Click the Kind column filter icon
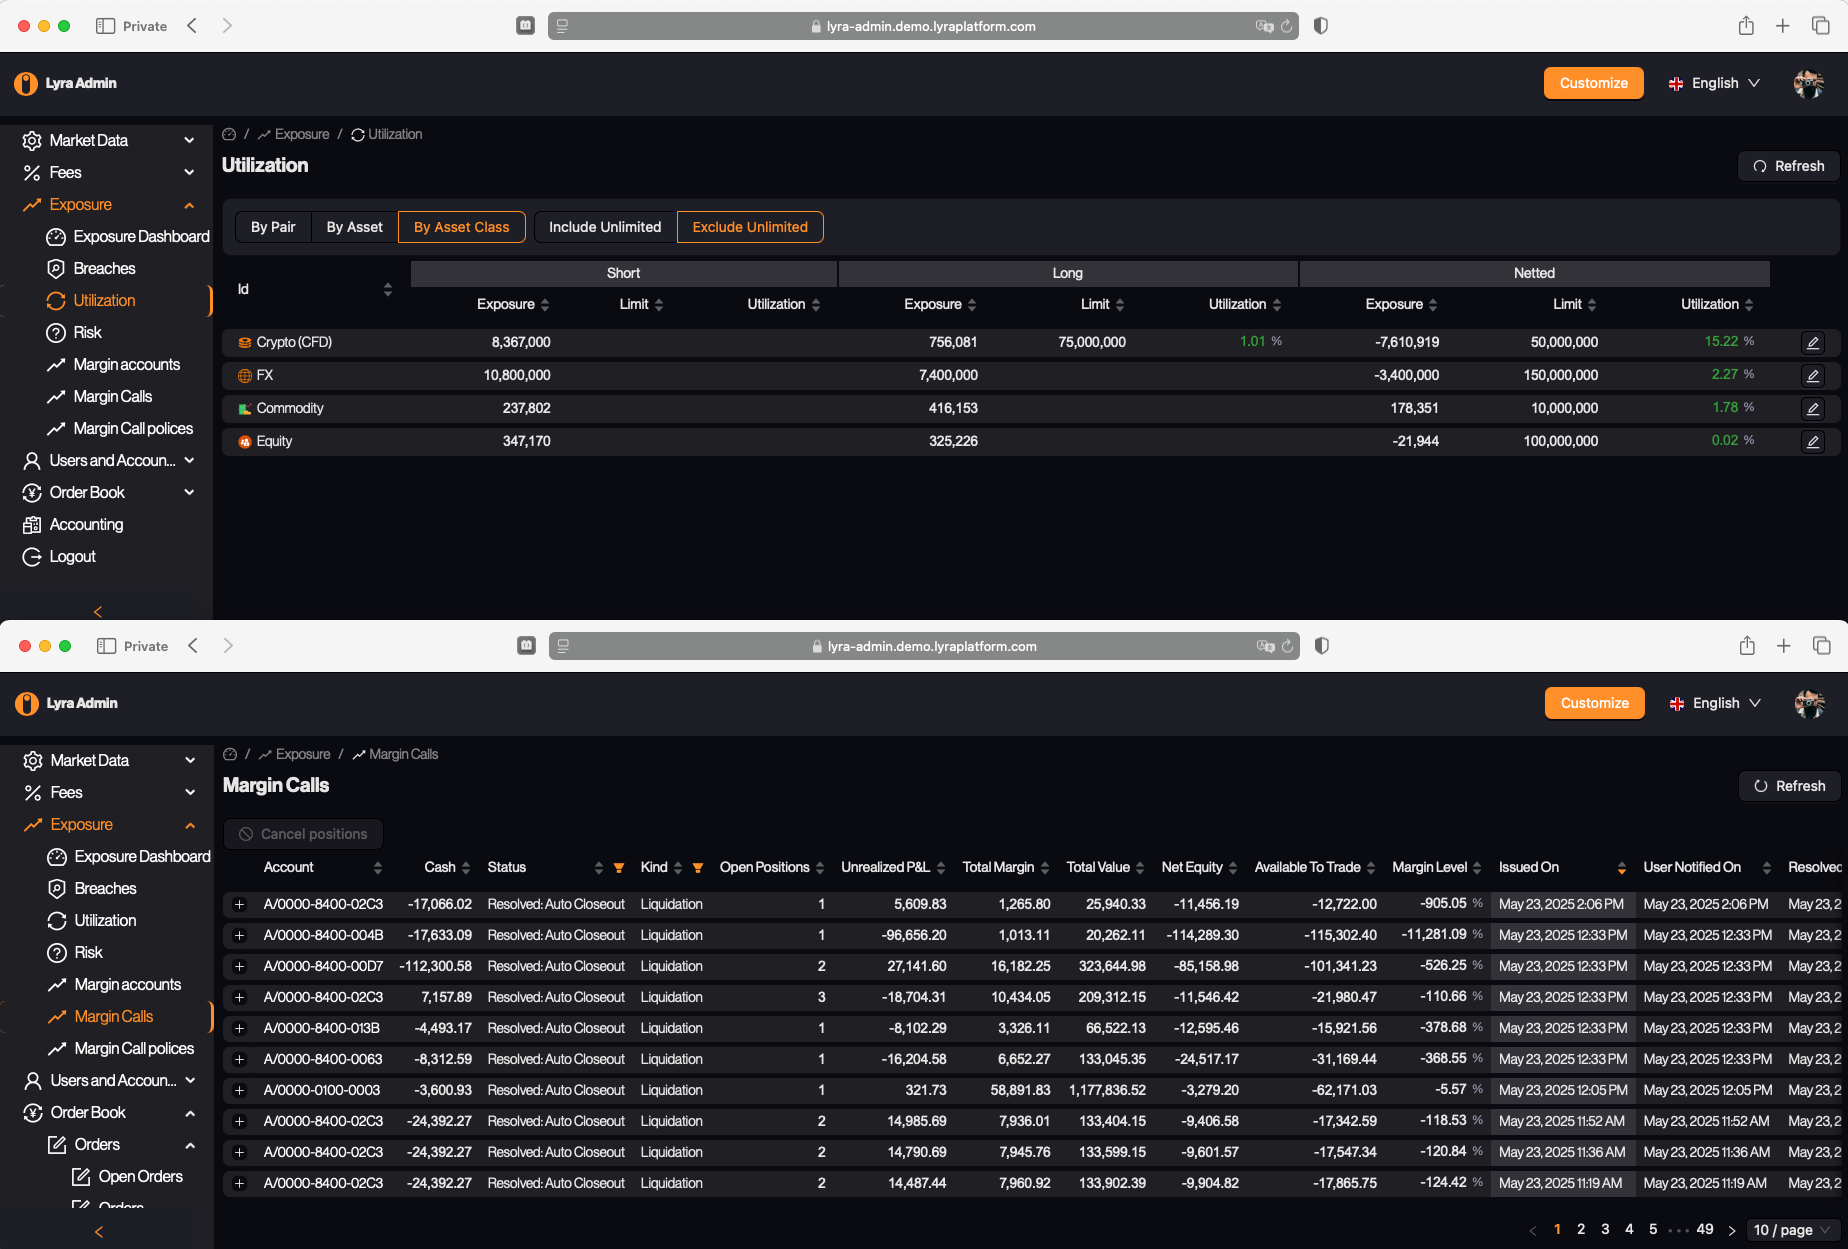This screenshot has height=1249, width=1848. (x=698, y=868)
